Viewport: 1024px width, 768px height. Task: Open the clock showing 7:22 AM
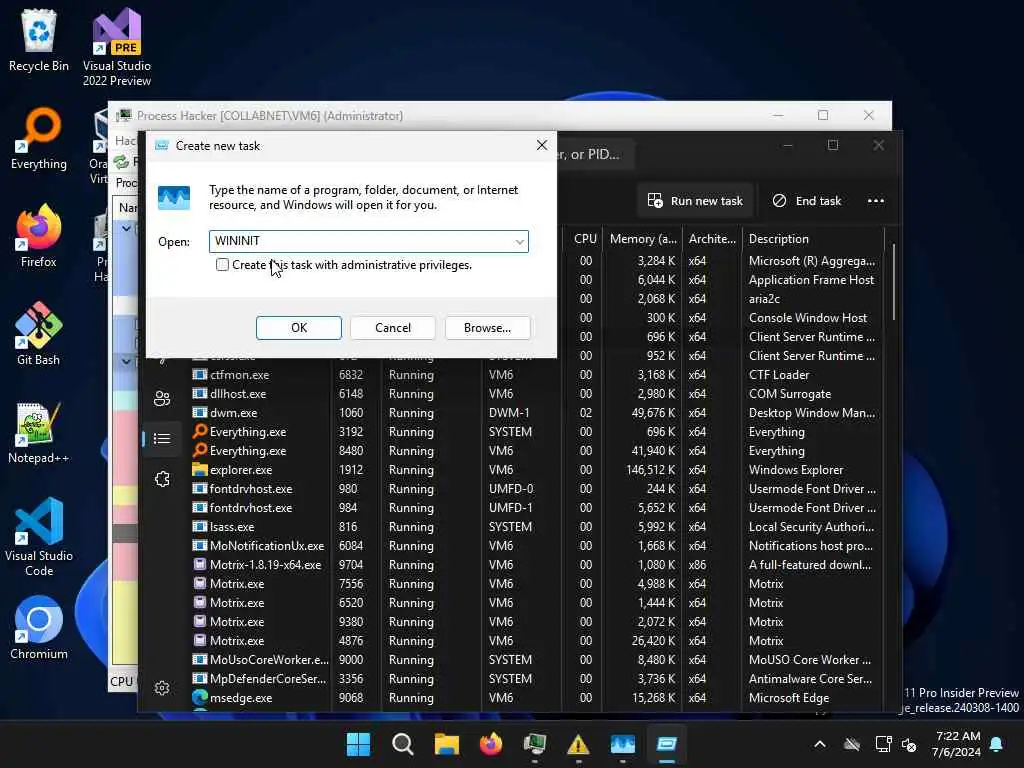click(956, 744)
